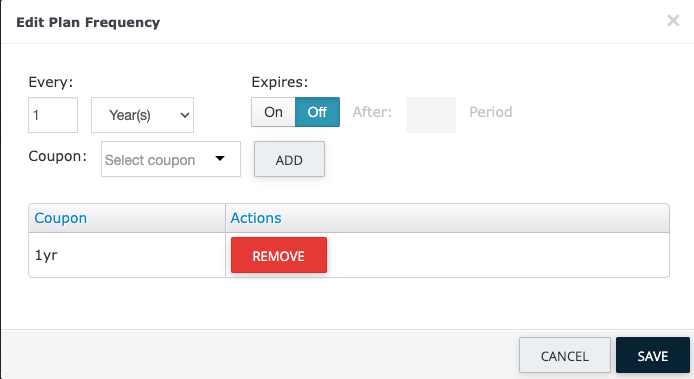Click the chevron arrow on Year(s) select

pos(185,116)
